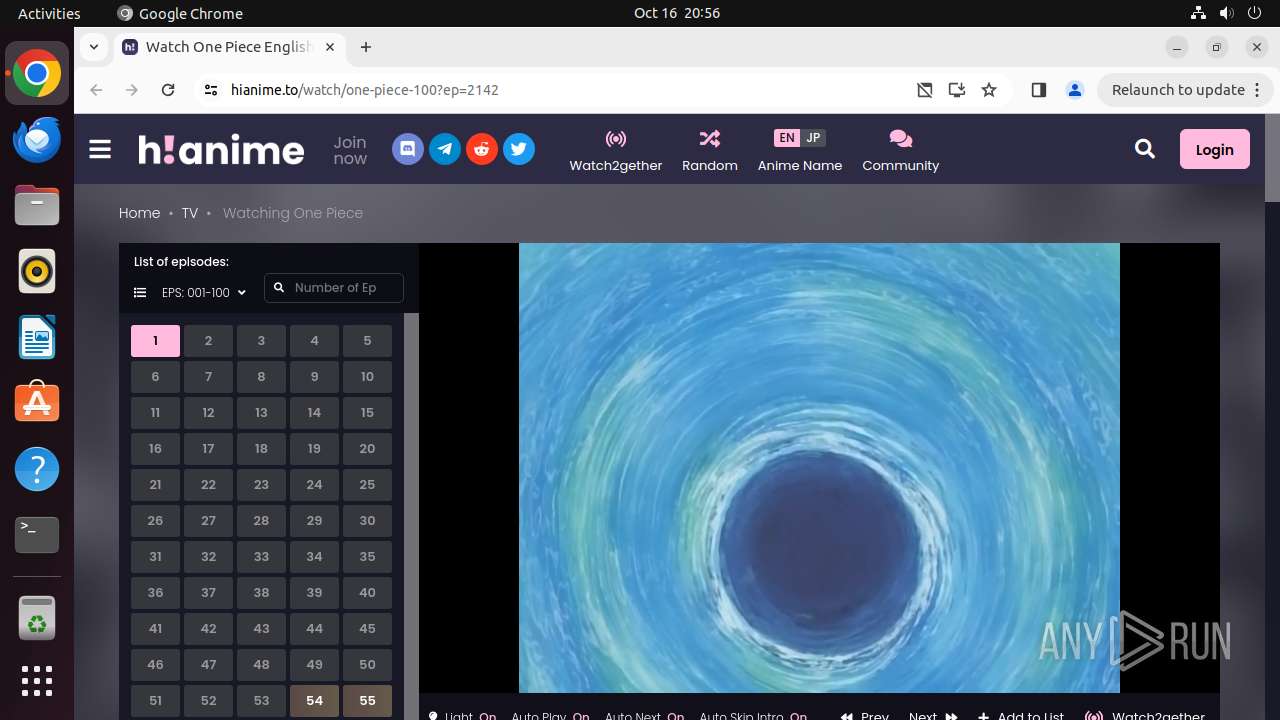View site information icon in address bar

point(210,90)
